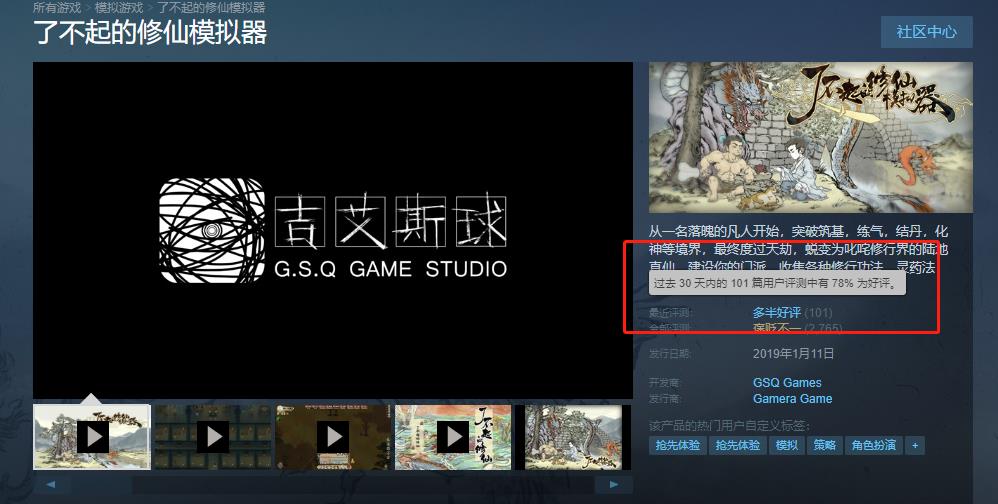The image size is (998, 504).
Task: Go to 所有游戏 breadcrumb
Action: [57, 7]
